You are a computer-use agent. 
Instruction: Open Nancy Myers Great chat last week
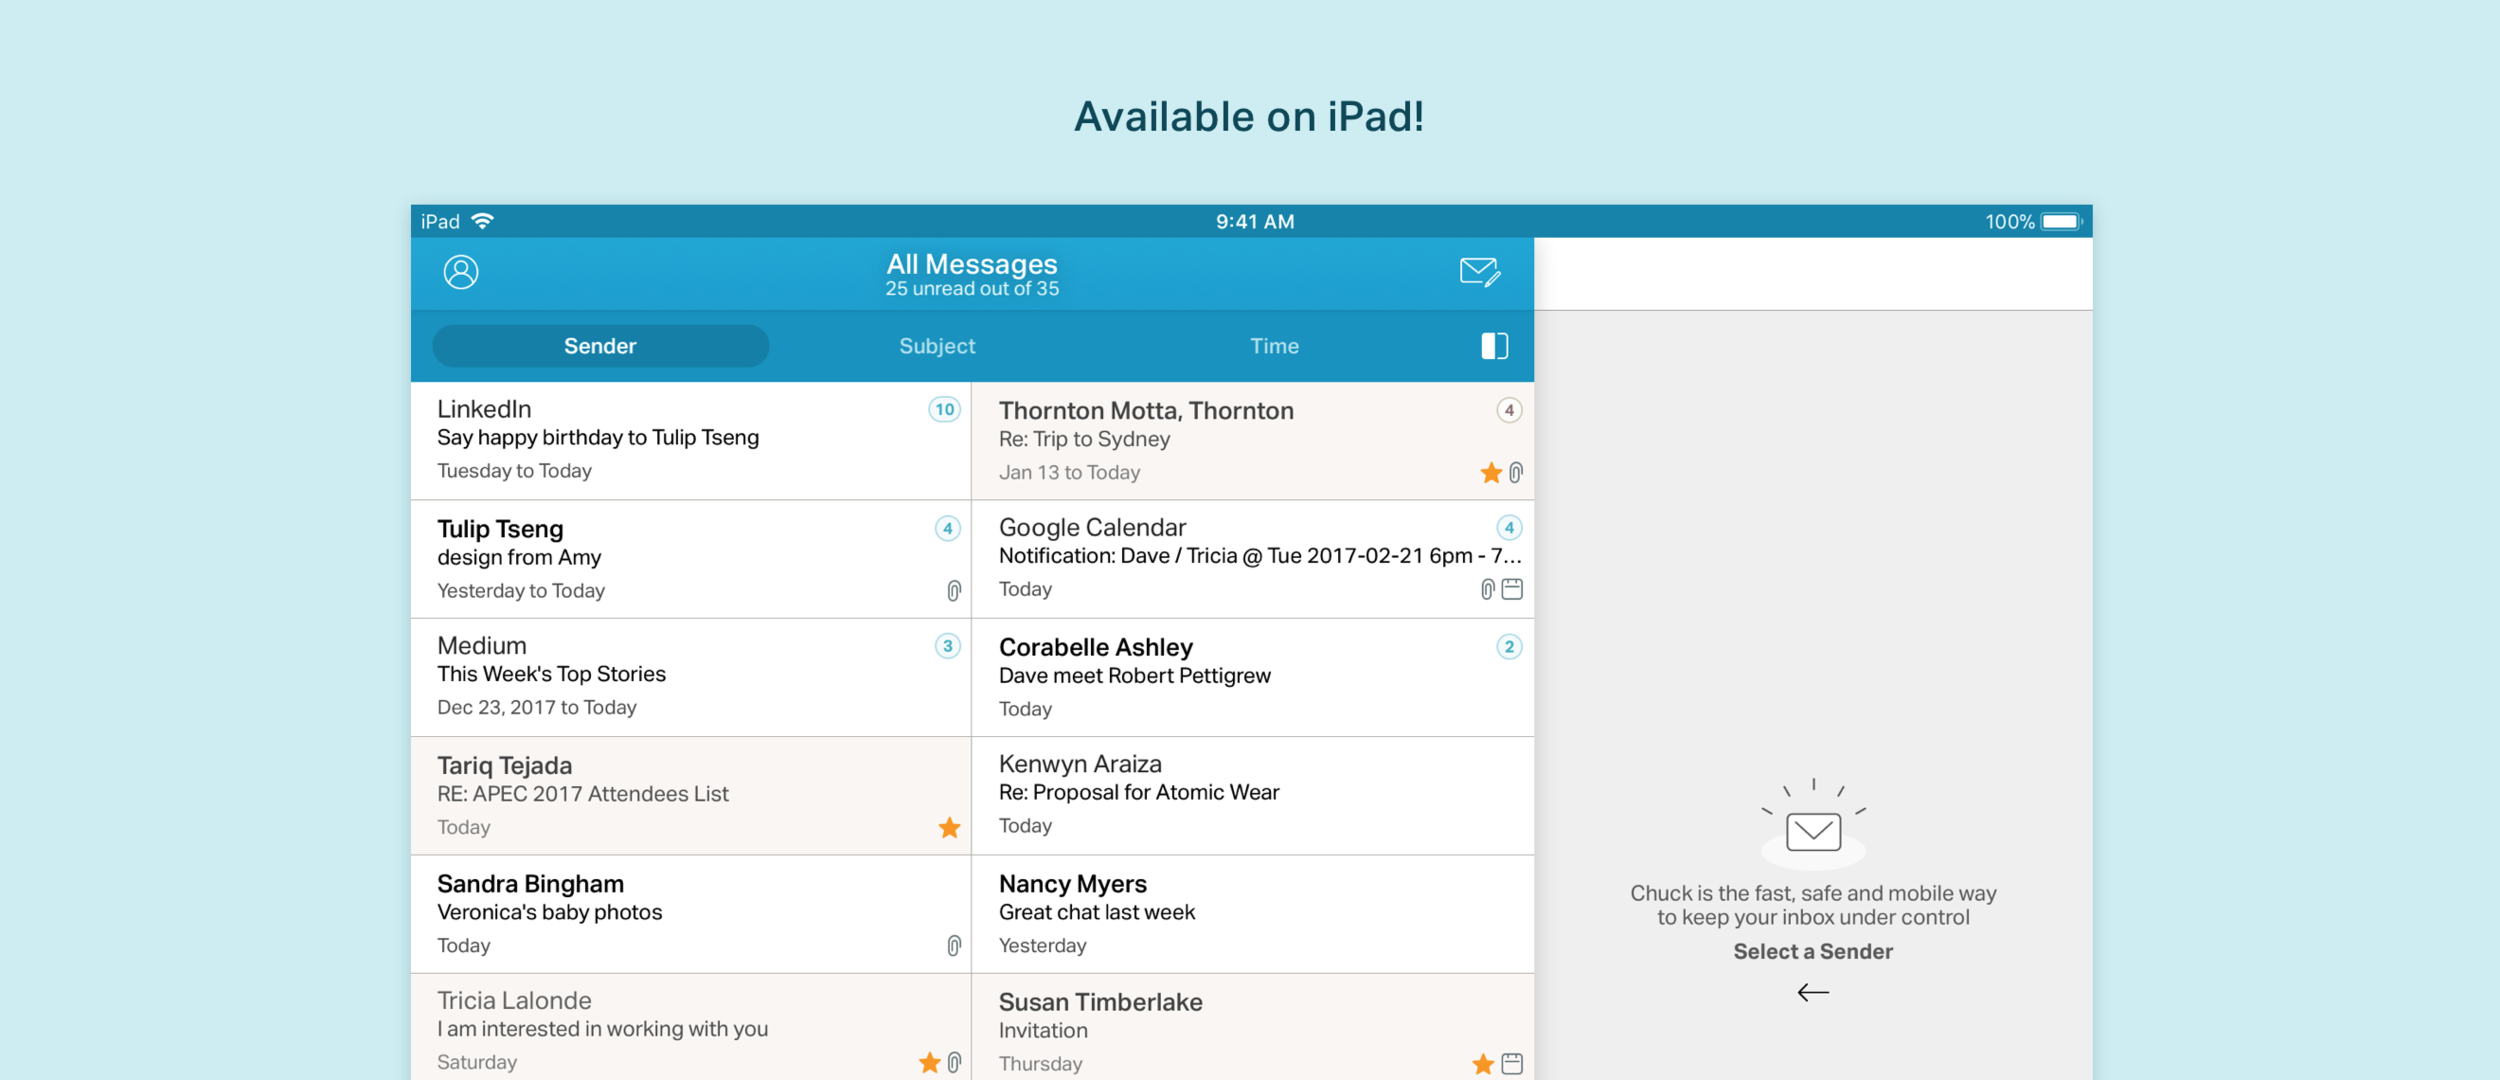(1253, 914)
